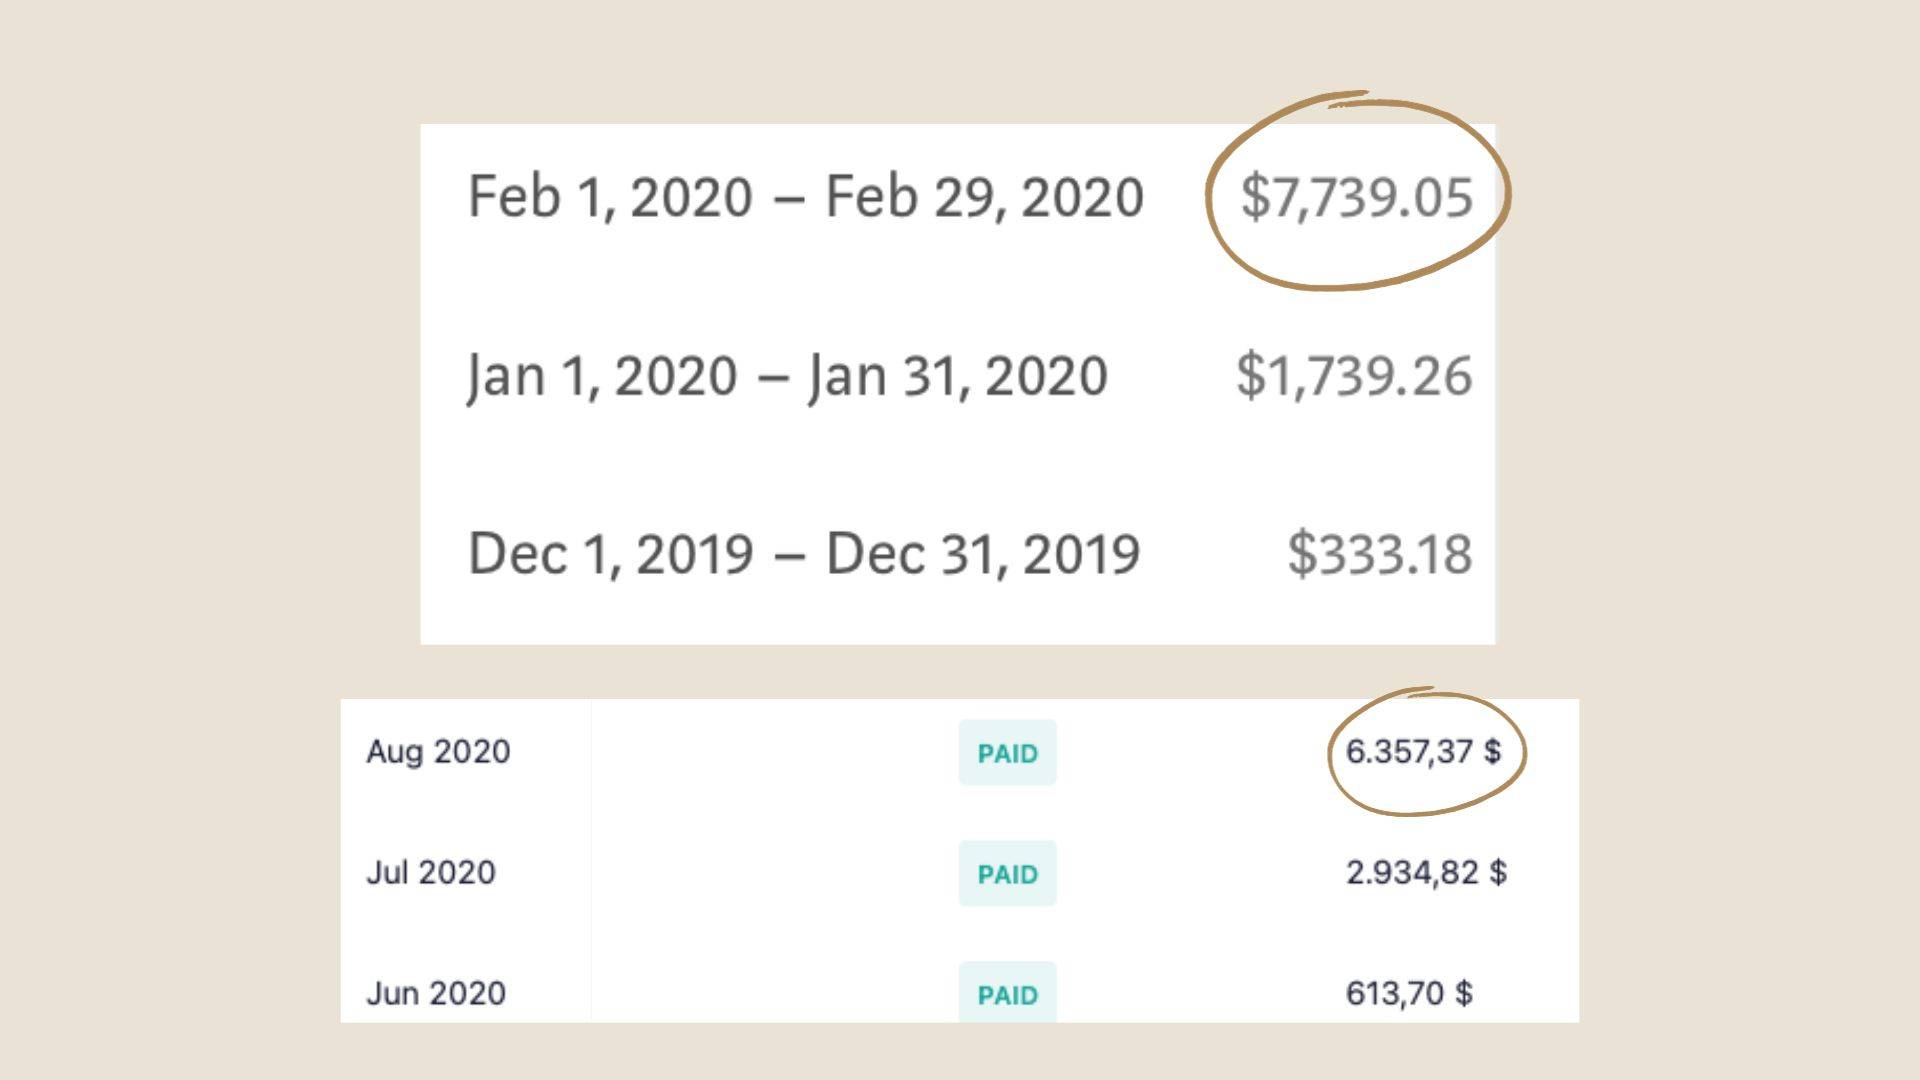1920x1080 pixels.
Task: Click the PAID badge for Aug 2020
Action: point(1009,752)
